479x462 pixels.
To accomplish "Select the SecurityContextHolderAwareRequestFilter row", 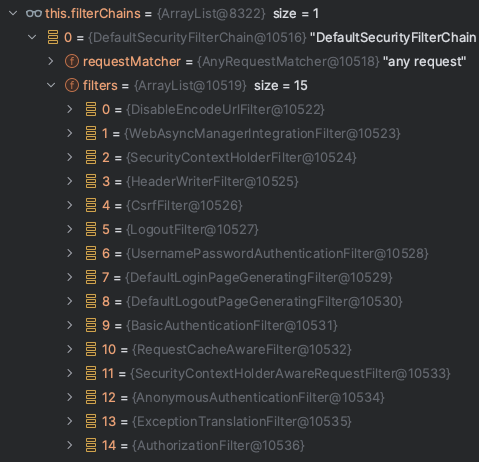I will [x=239, y=373].
